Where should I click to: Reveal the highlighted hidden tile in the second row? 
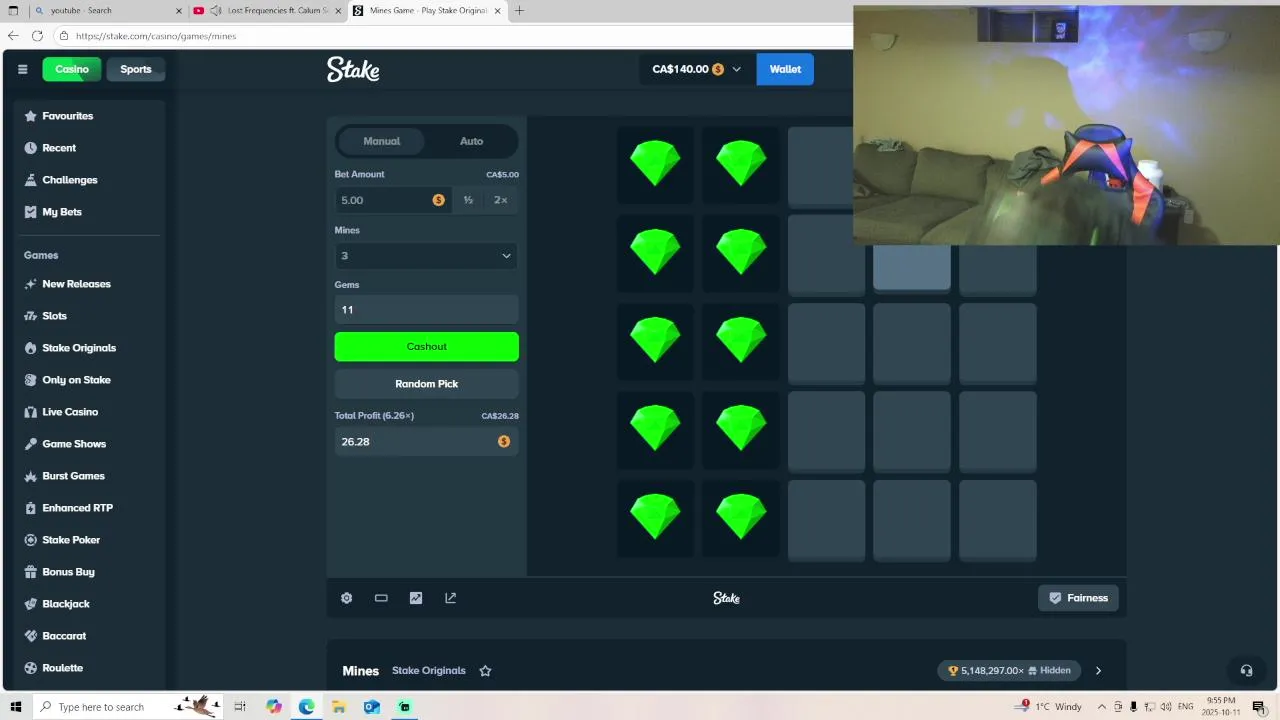[x=912, y=268]
